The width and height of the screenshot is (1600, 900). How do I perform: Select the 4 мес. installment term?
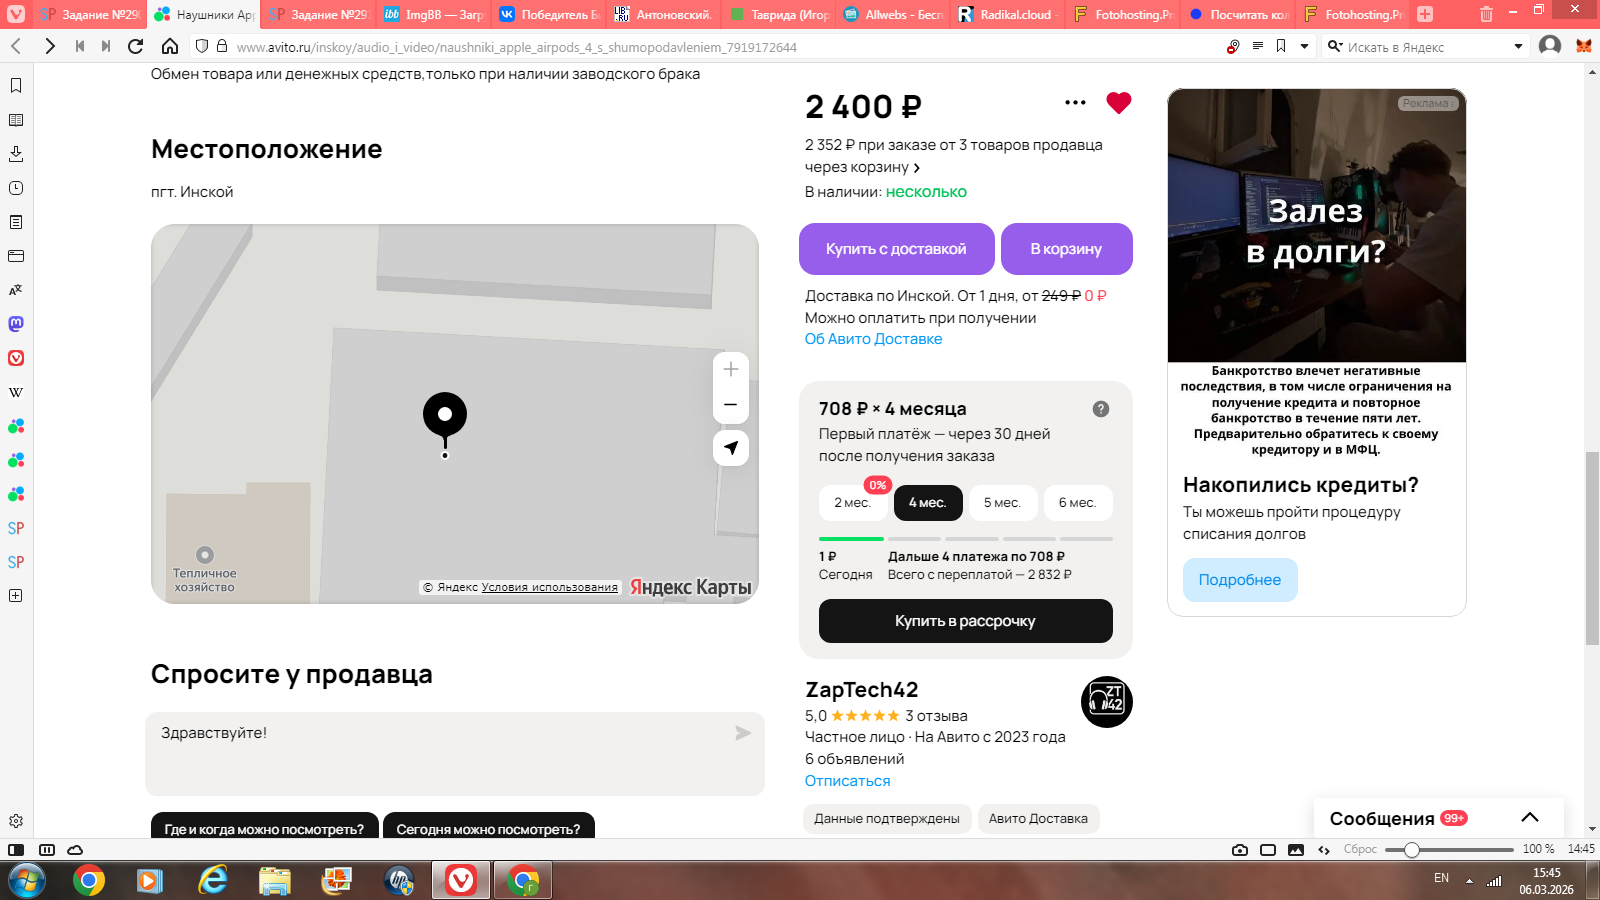point(928,503)
